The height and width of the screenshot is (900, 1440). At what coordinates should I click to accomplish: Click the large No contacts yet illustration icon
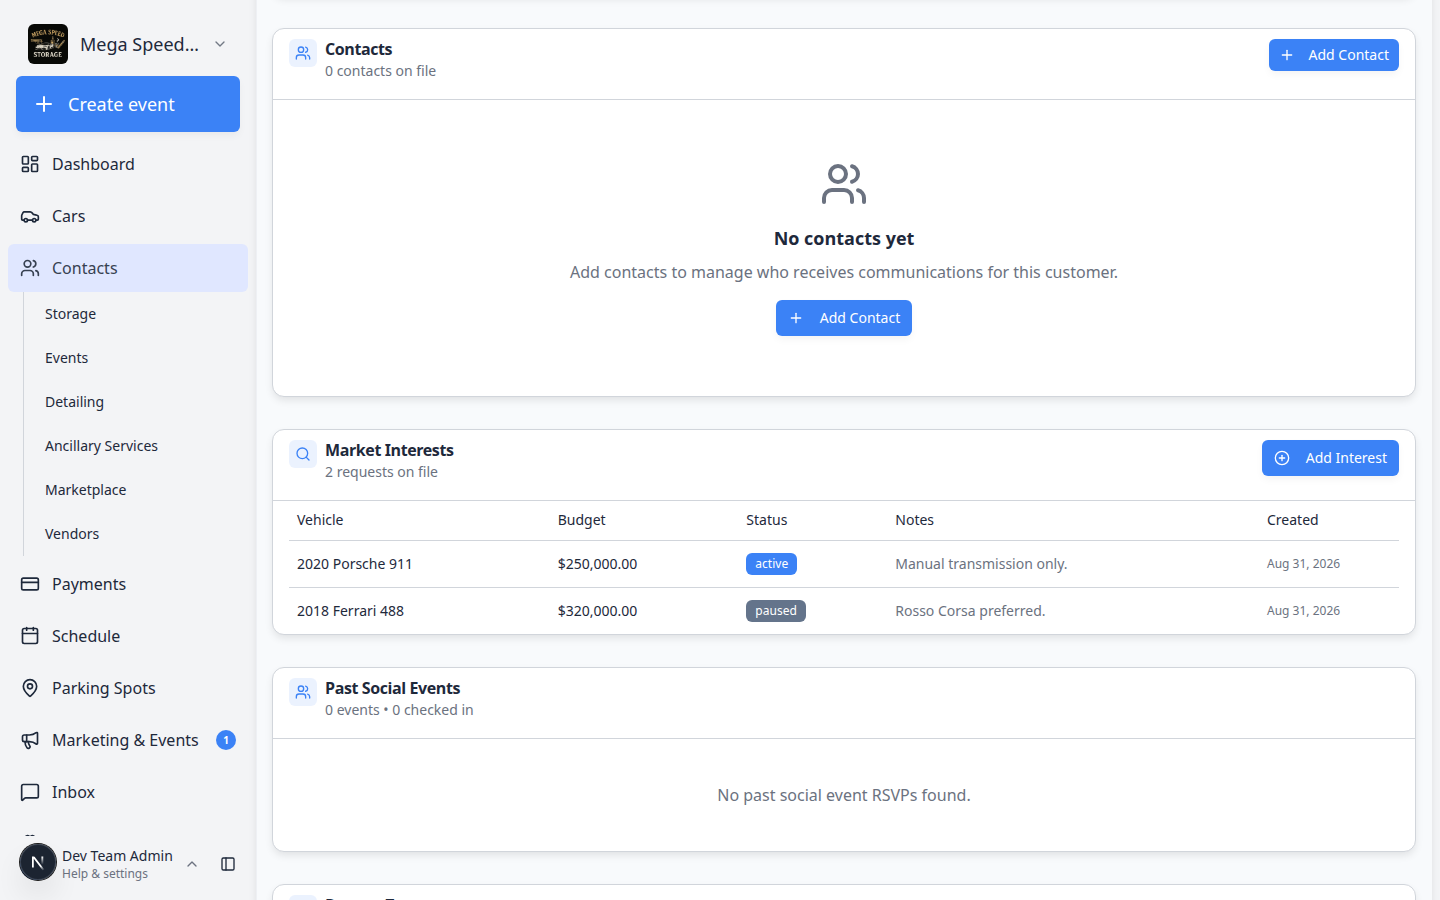844,184
